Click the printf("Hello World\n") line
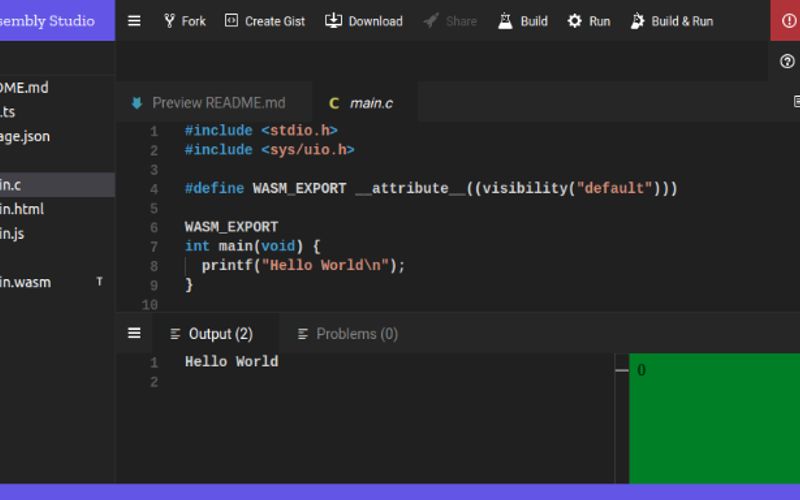This screenshot has width=800, height=500. [x=303, y=265]
